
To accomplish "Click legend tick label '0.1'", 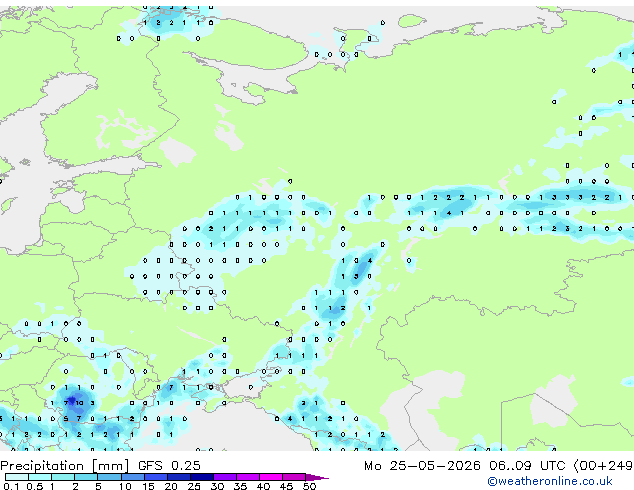I will point(11,486).
